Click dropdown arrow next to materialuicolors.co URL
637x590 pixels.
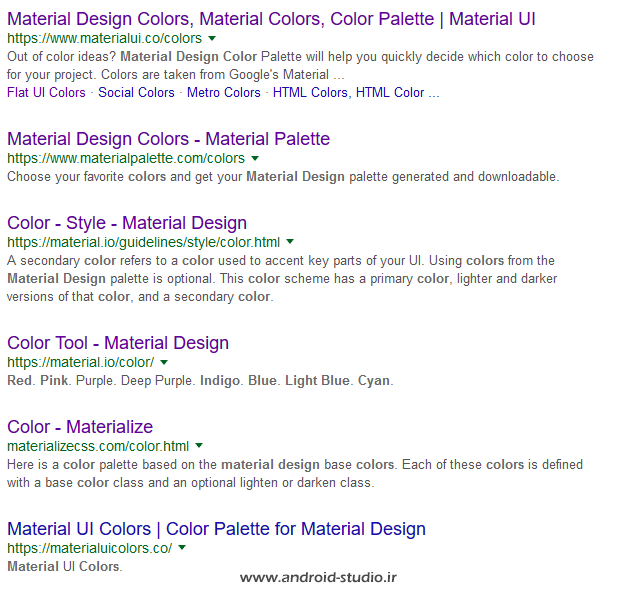(x=182, y=549)
